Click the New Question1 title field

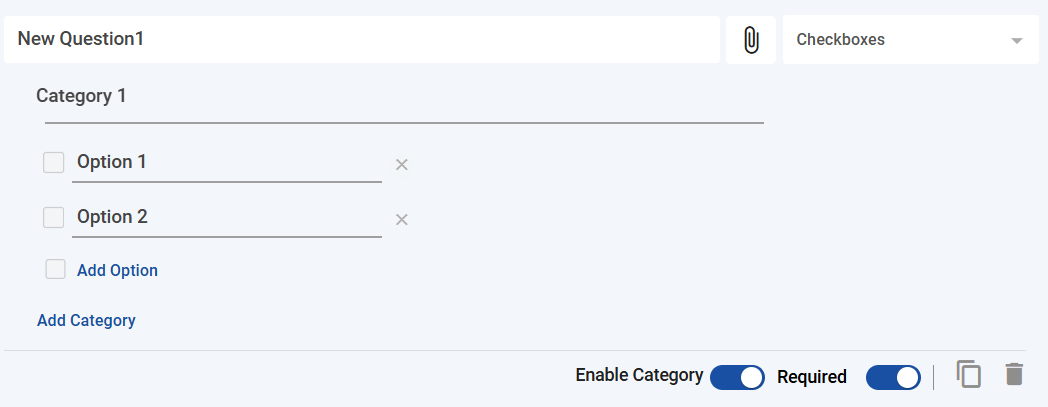tap(360, 40)
